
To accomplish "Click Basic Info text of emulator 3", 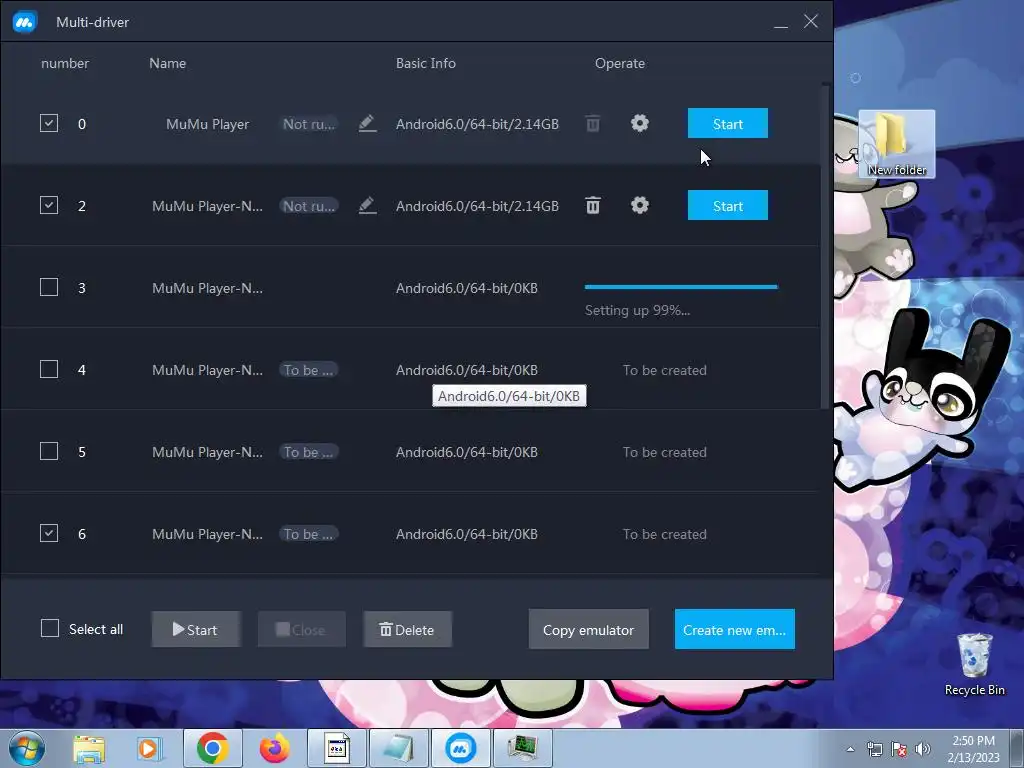I will point(466,288).
